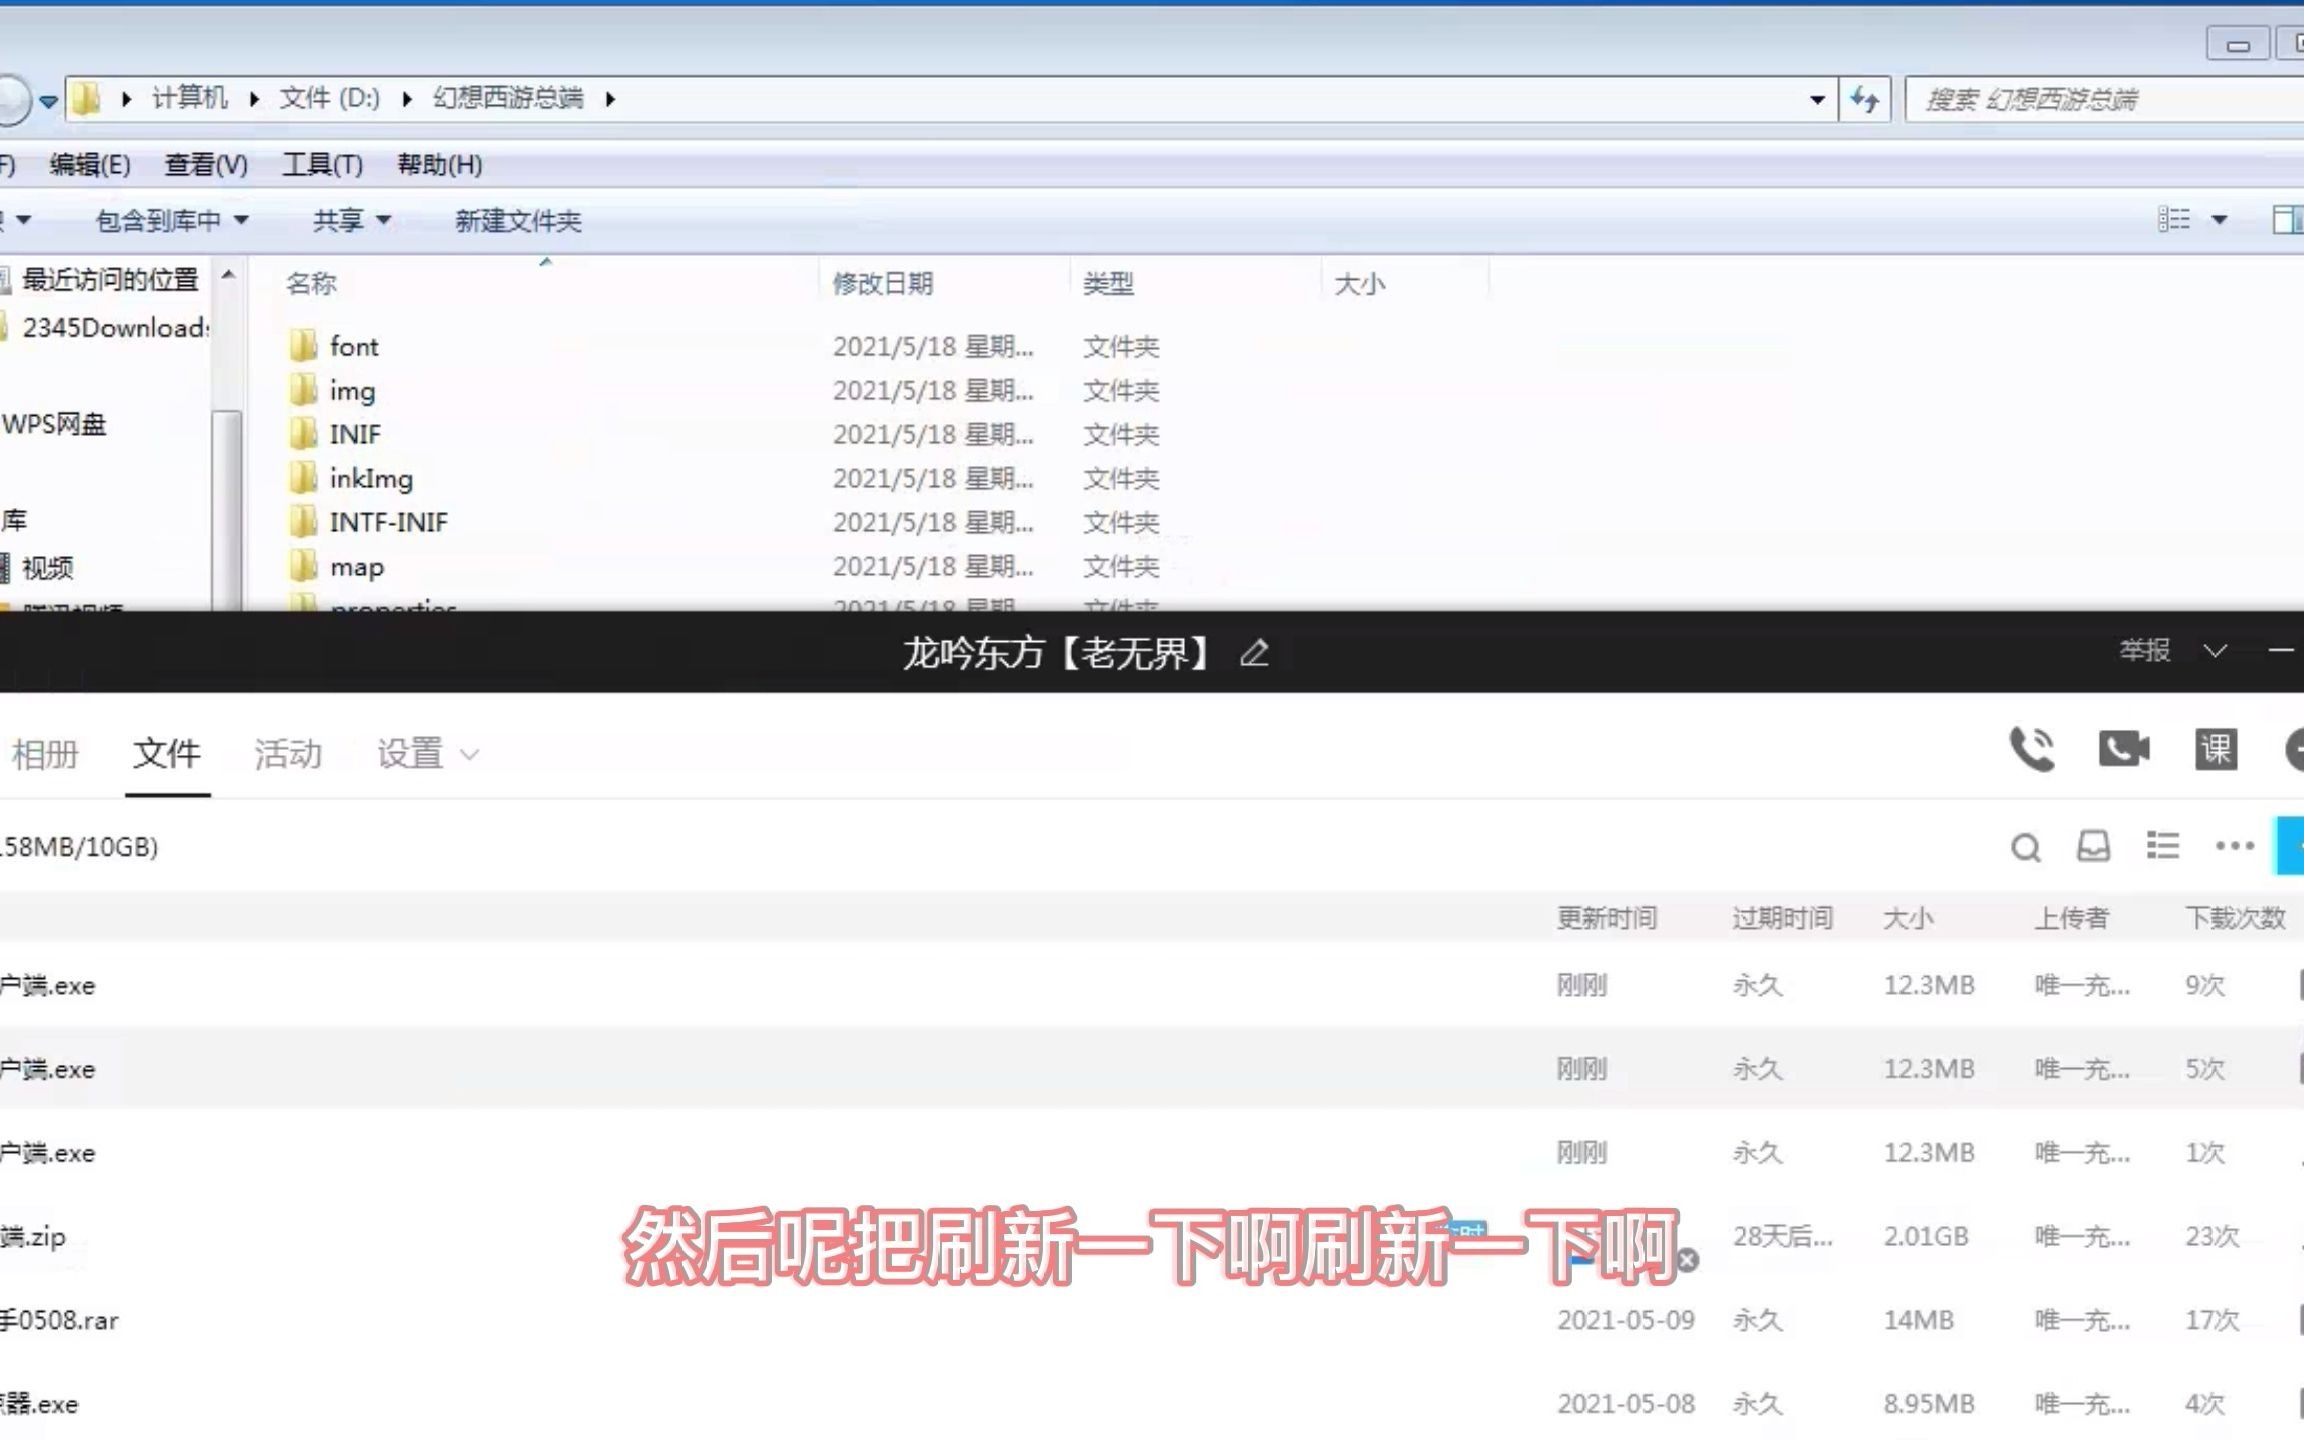2304x1440 pixels.
Task: Minimize the group chat window
Action: click(2281, 651)
